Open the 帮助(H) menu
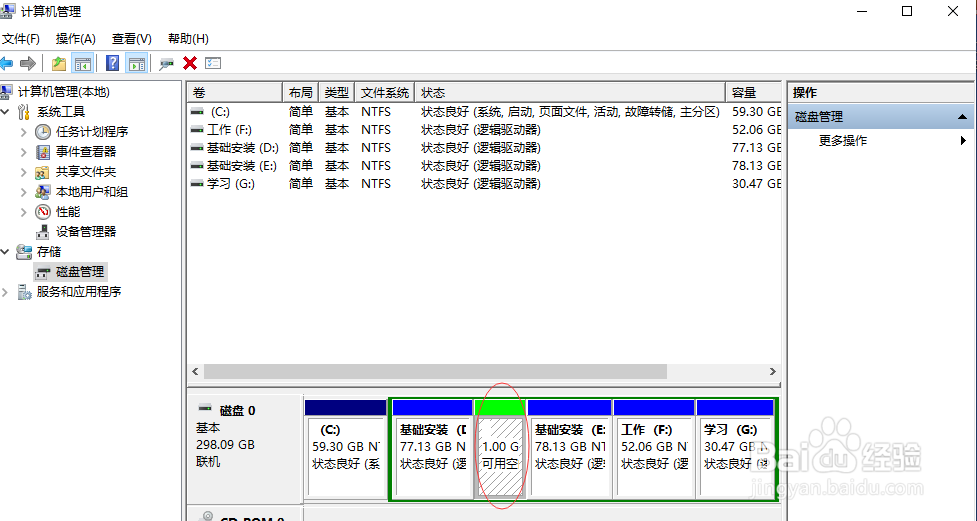Screen dimensions: 977x521 click(188, 39)
